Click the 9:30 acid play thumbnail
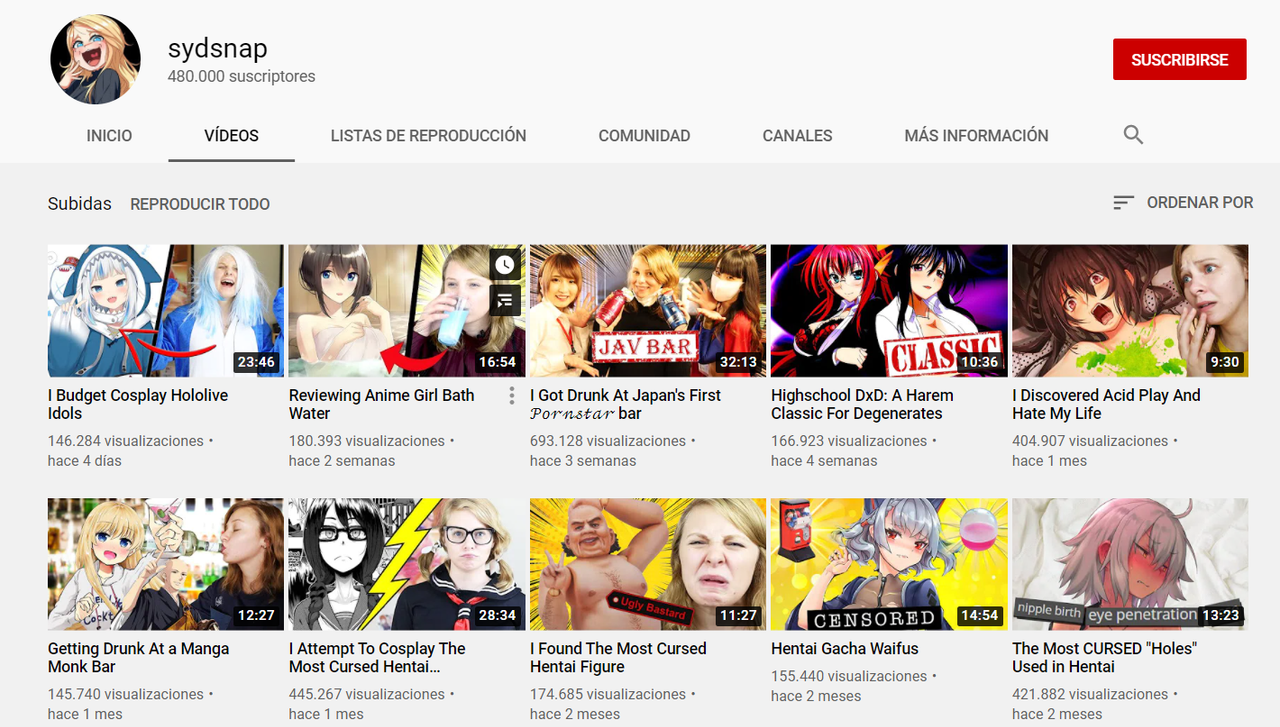 tap(1130, 311)
